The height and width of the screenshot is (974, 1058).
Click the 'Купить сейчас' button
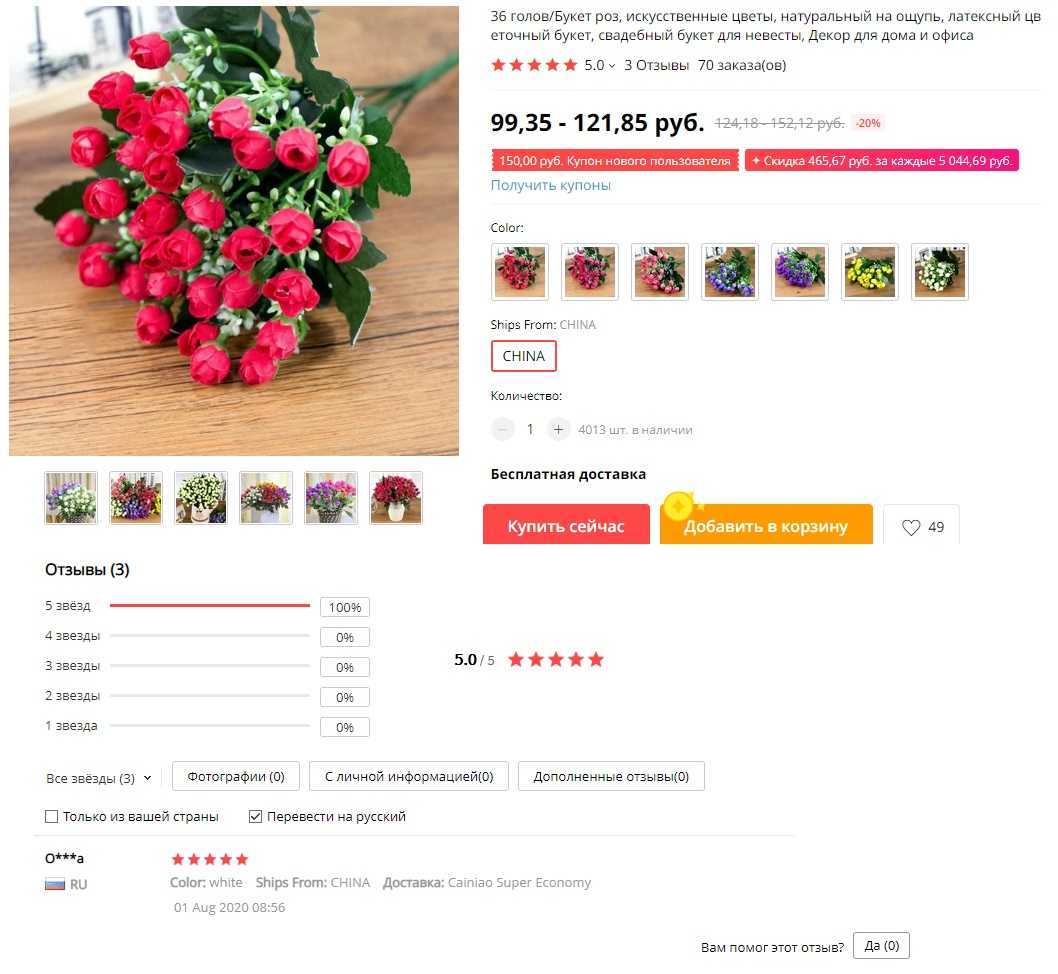(566, 525)
